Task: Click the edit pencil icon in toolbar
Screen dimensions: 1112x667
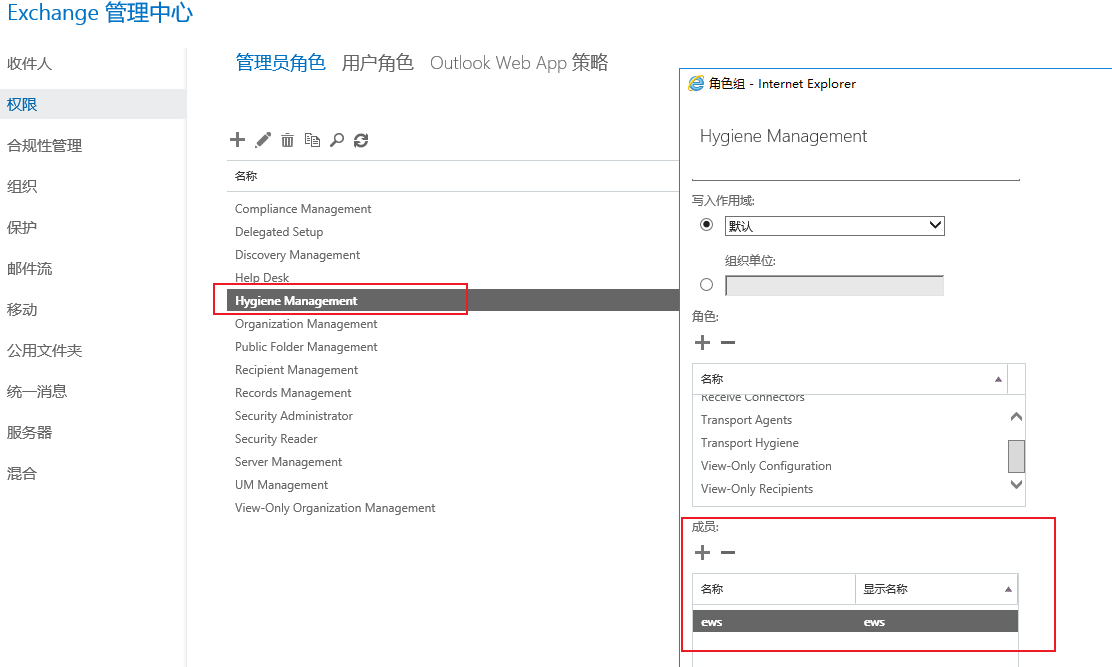Action: click(263, 140)
